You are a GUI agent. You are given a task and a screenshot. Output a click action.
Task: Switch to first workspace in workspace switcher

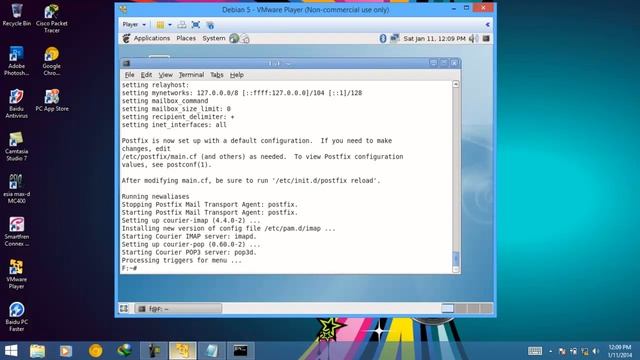(447, 308)
